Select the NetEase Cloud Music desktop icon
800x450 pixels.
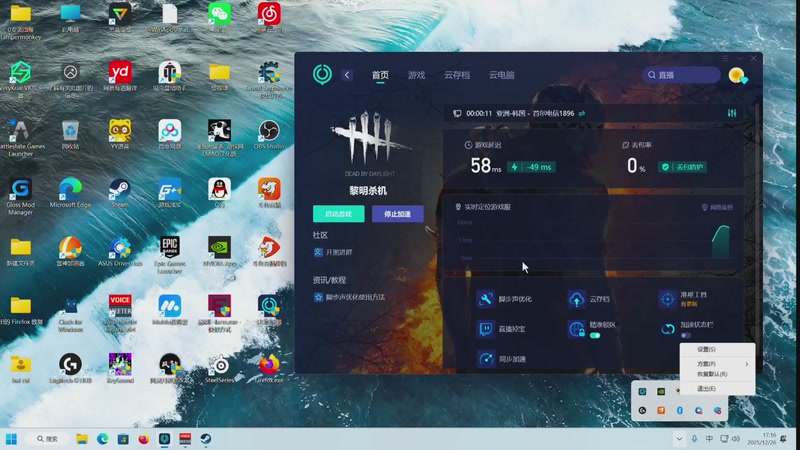[x=269, y=17]
